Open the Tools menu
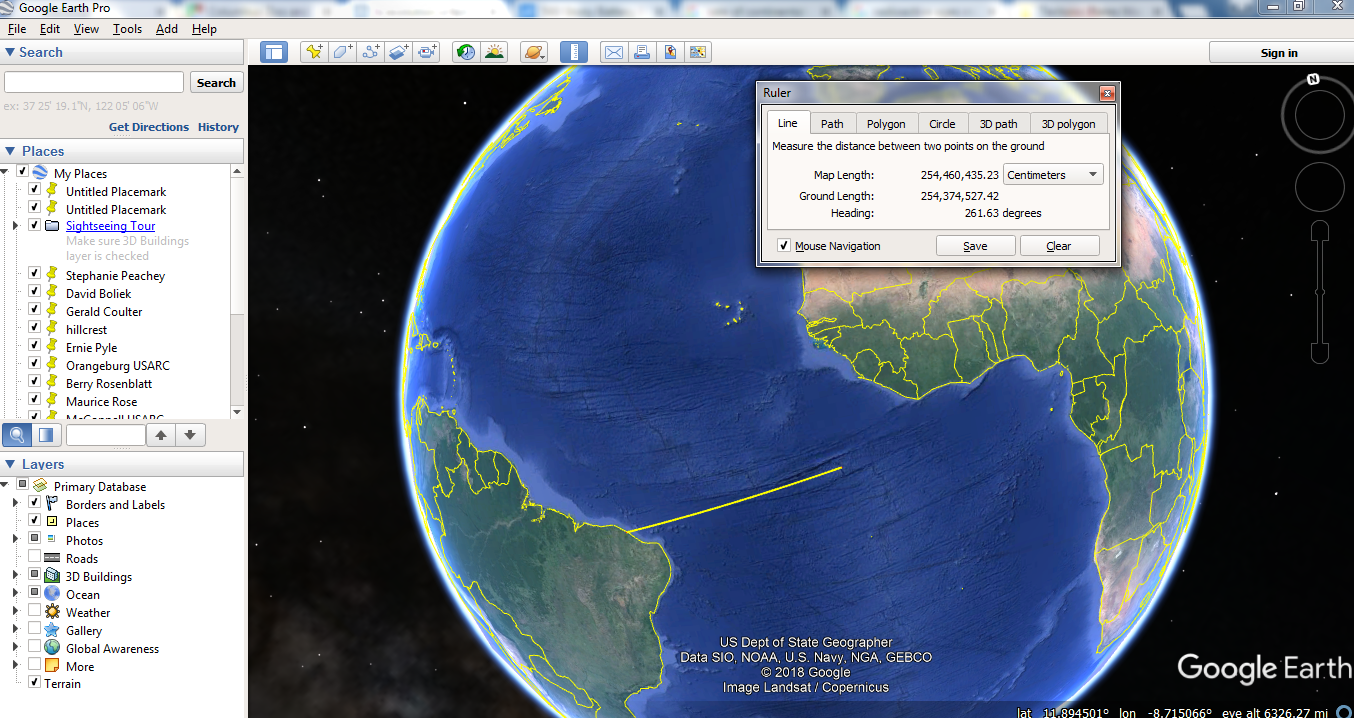Viewport: 1354px width, 718px height. (x=127, y=29)
